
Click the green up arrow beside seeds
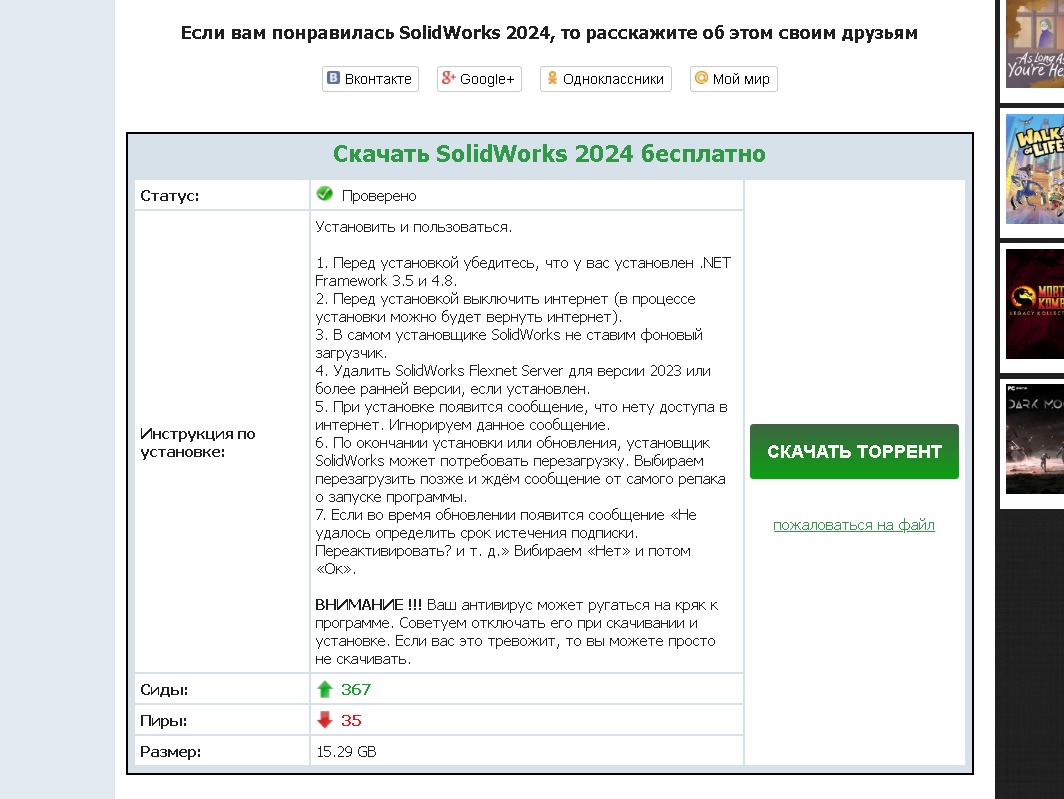(324, 689)
